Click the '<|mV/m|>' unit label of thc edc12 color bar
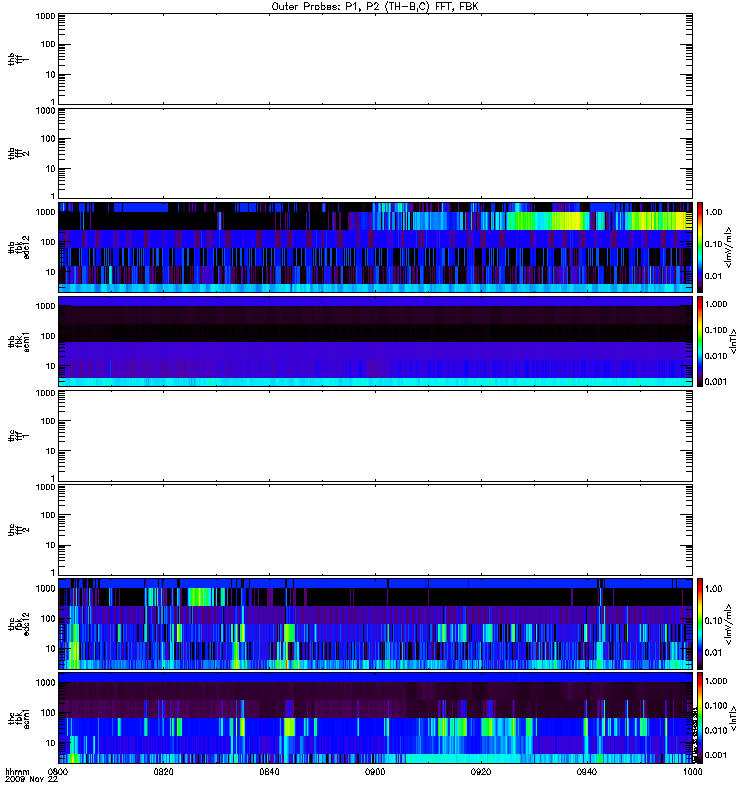The width and height of the screenshot is (750, 800). tap(728, 624)
